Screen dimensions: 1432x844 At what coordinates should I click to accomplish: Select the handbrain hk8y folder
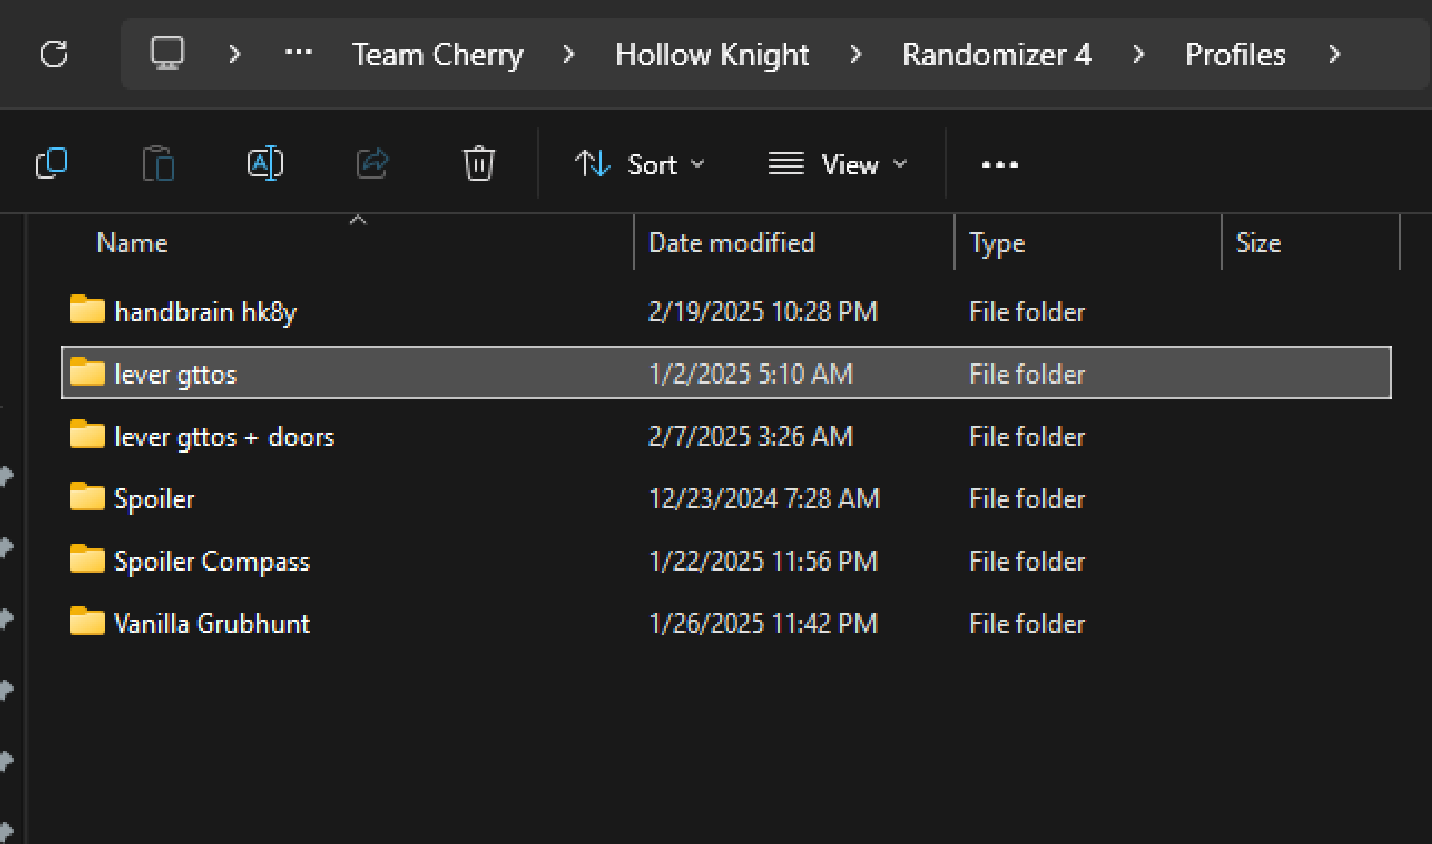point(726,311)
